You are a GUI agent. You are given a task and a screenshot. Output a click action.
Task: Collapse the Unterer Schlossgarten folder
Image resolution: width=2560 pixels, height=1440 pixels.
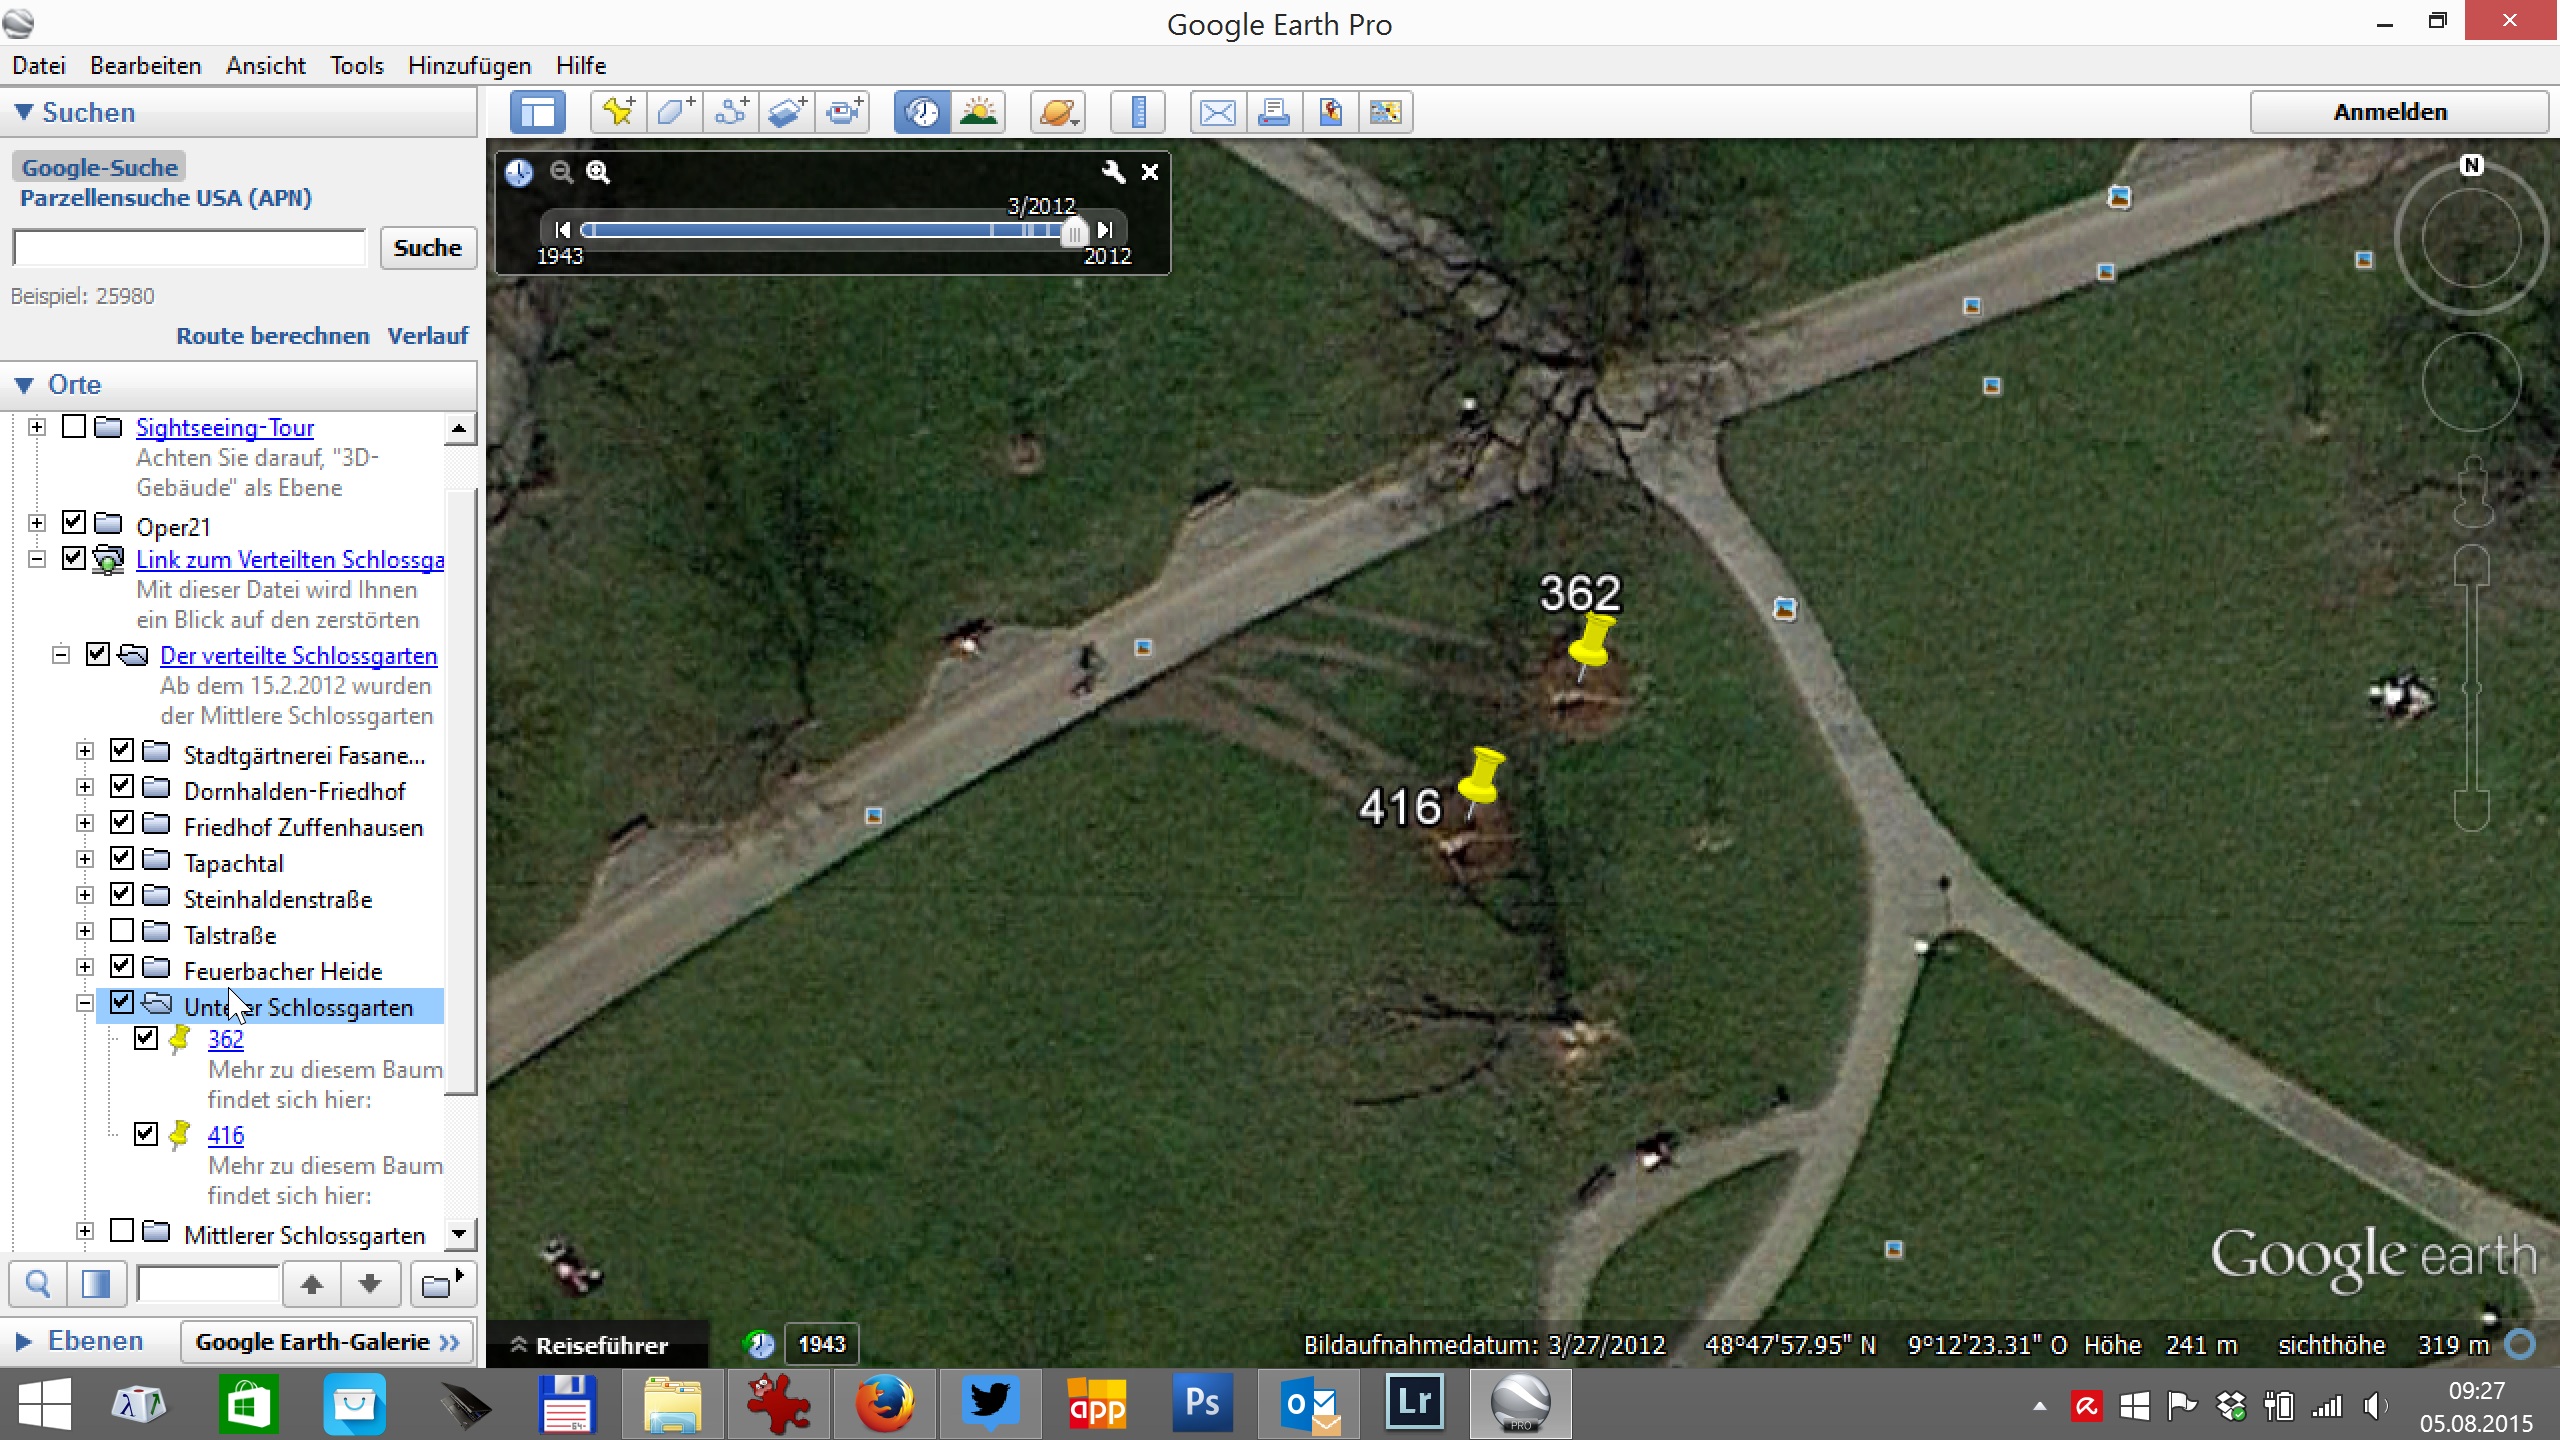click(85, 1003)
